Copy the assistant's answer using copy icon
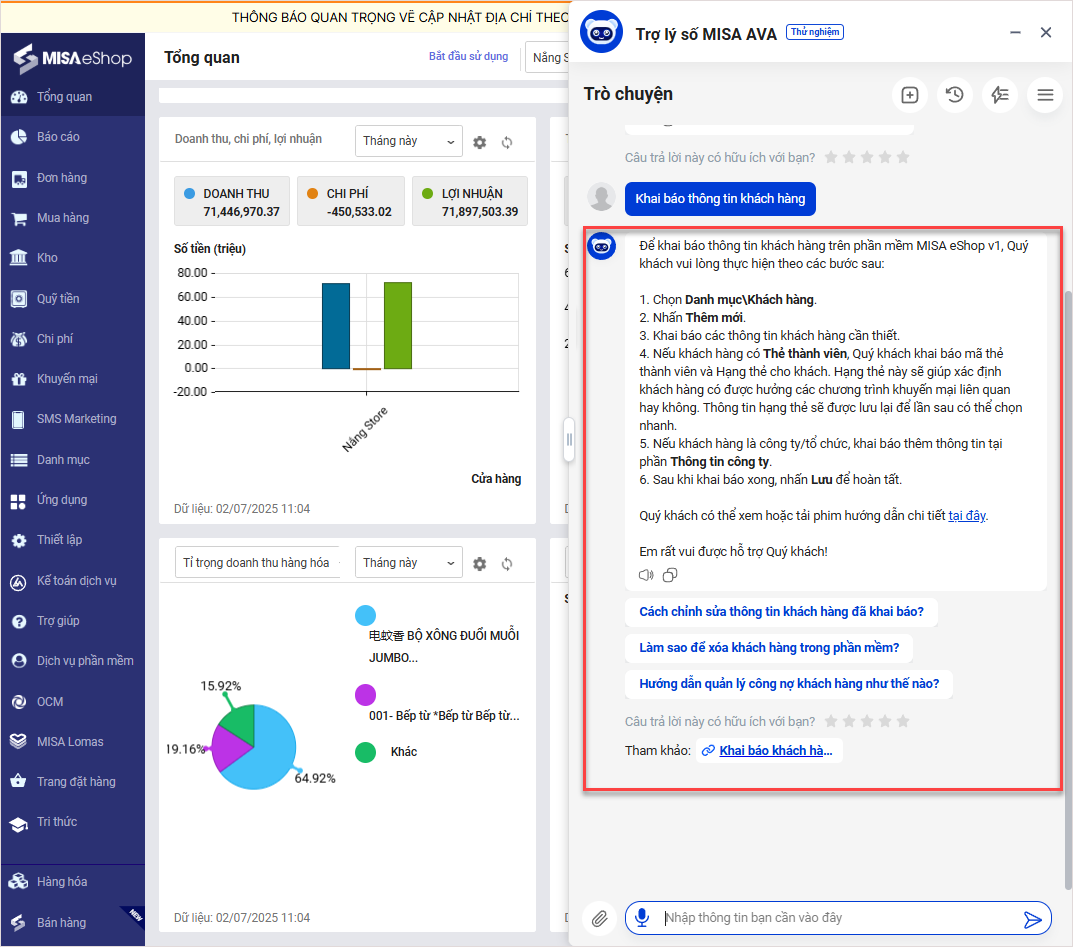Image resolution: width=1073 pixels, height=947 pixels. (x=670, y=575)
